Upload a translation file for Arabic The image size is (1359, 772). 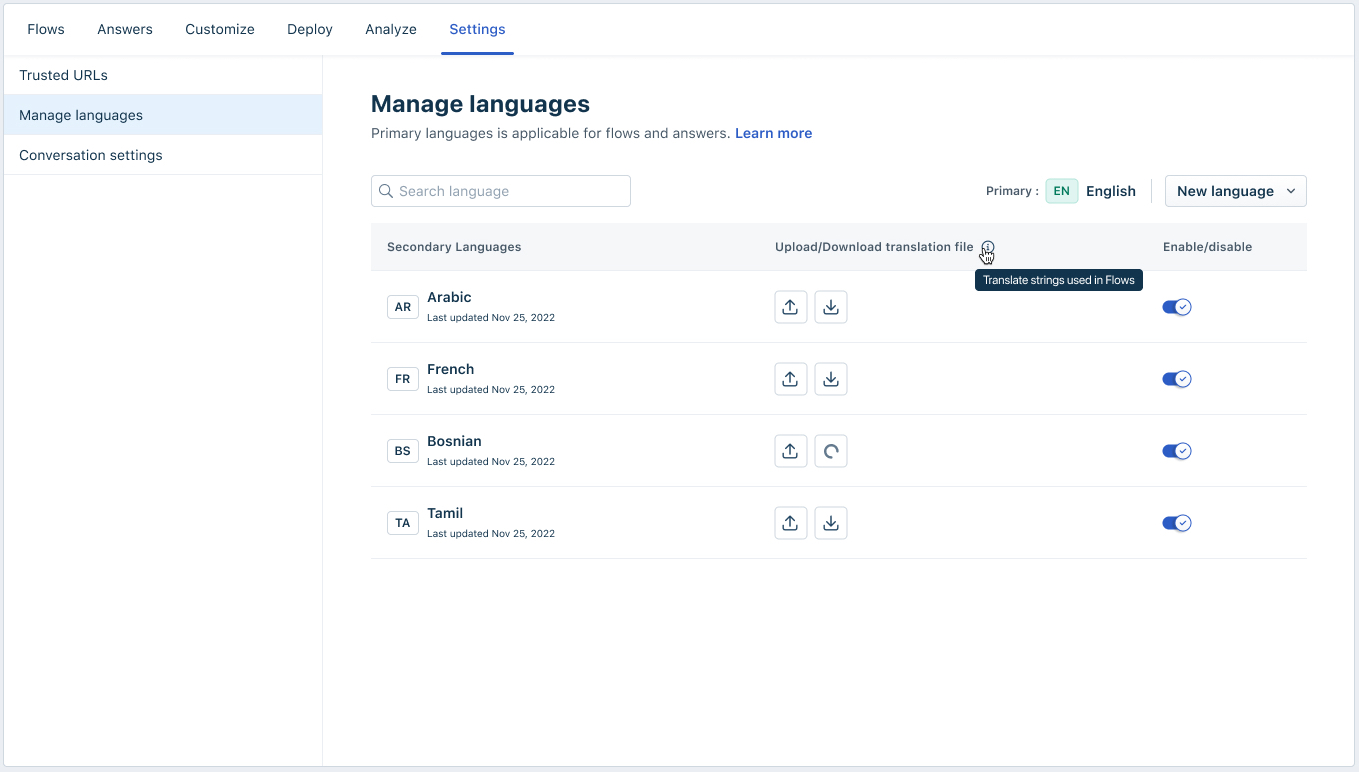coord(790,307)
